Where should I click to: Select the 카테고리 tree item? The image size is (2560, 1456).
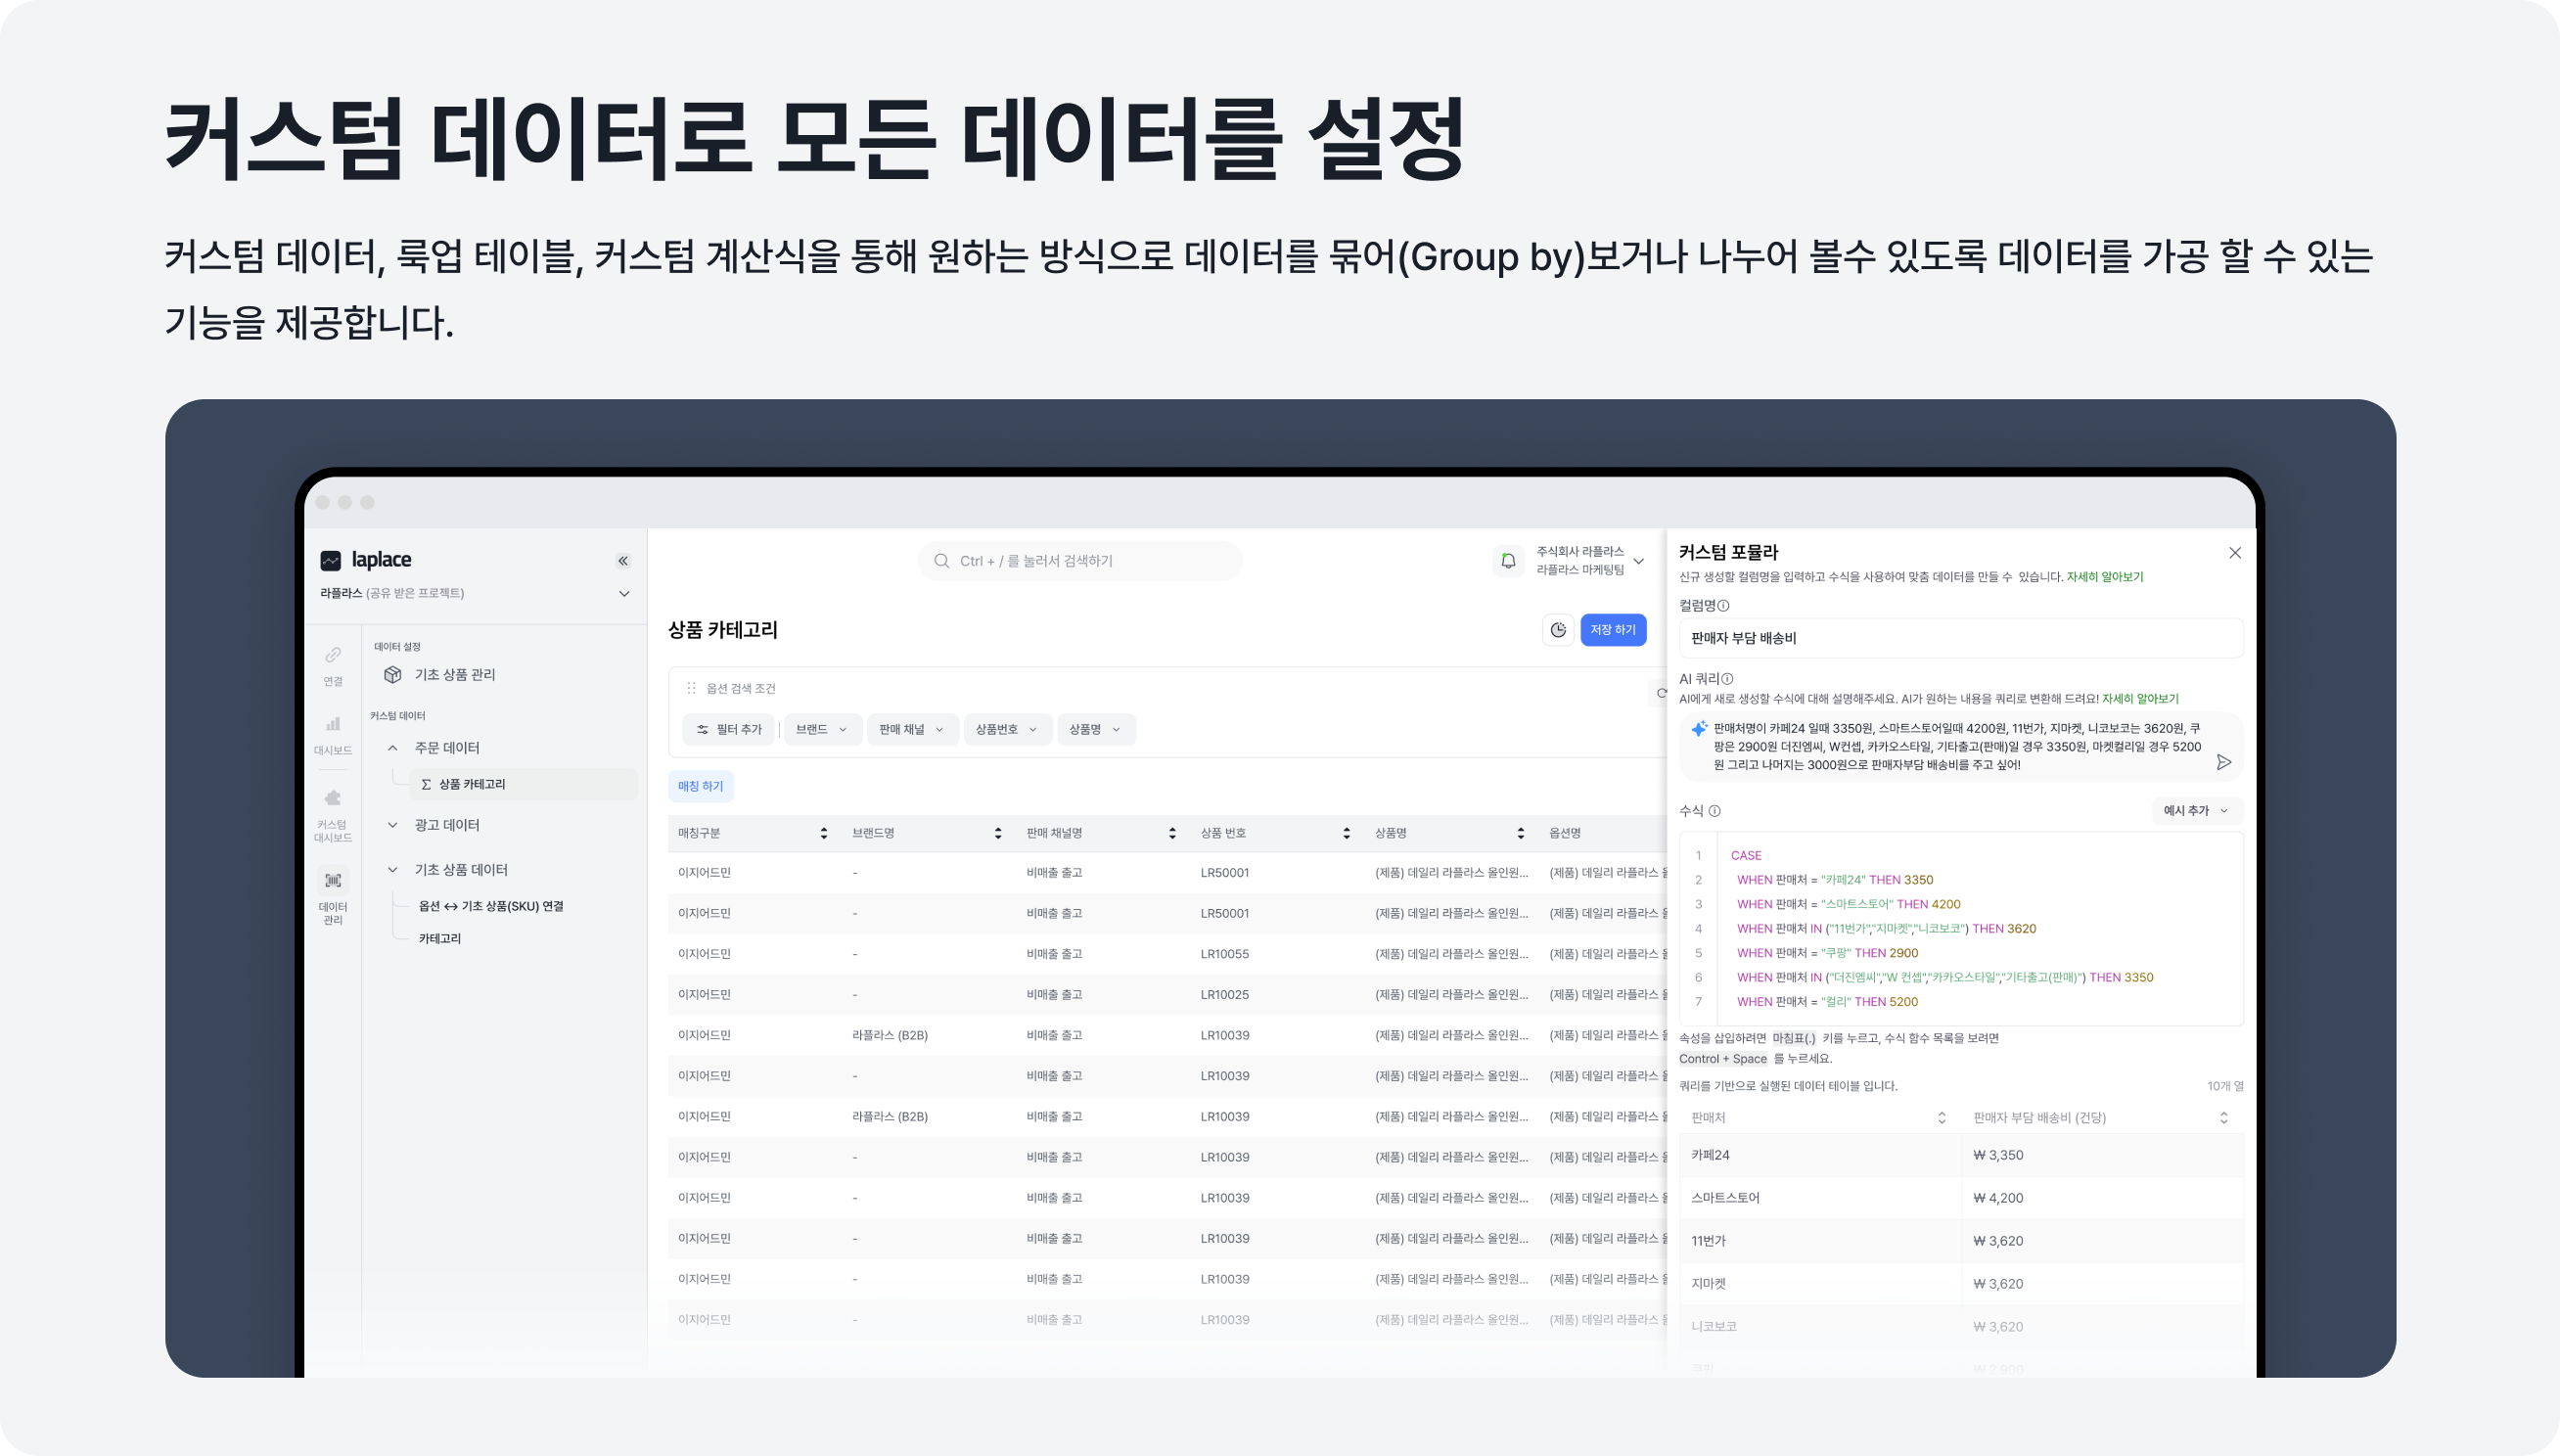(439, 938)
